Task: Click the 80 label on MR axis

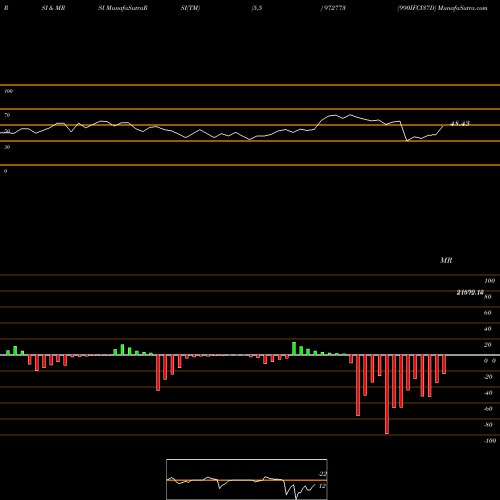Action: 487,297
